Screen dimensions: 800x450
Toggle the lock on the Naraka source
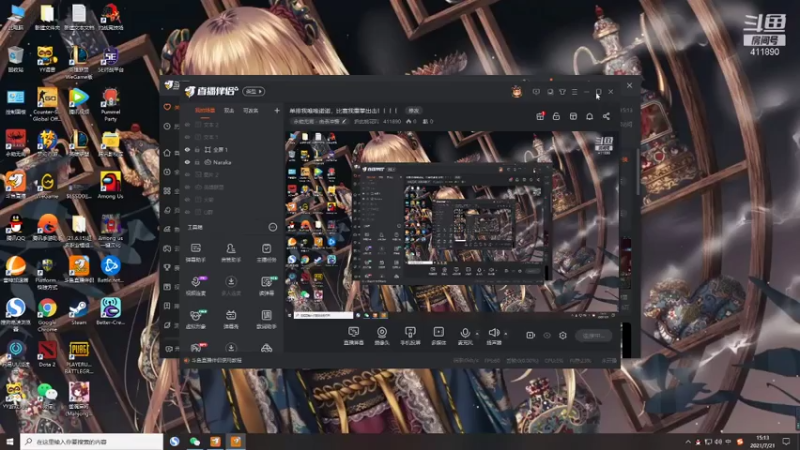click(x=197, y=162)
